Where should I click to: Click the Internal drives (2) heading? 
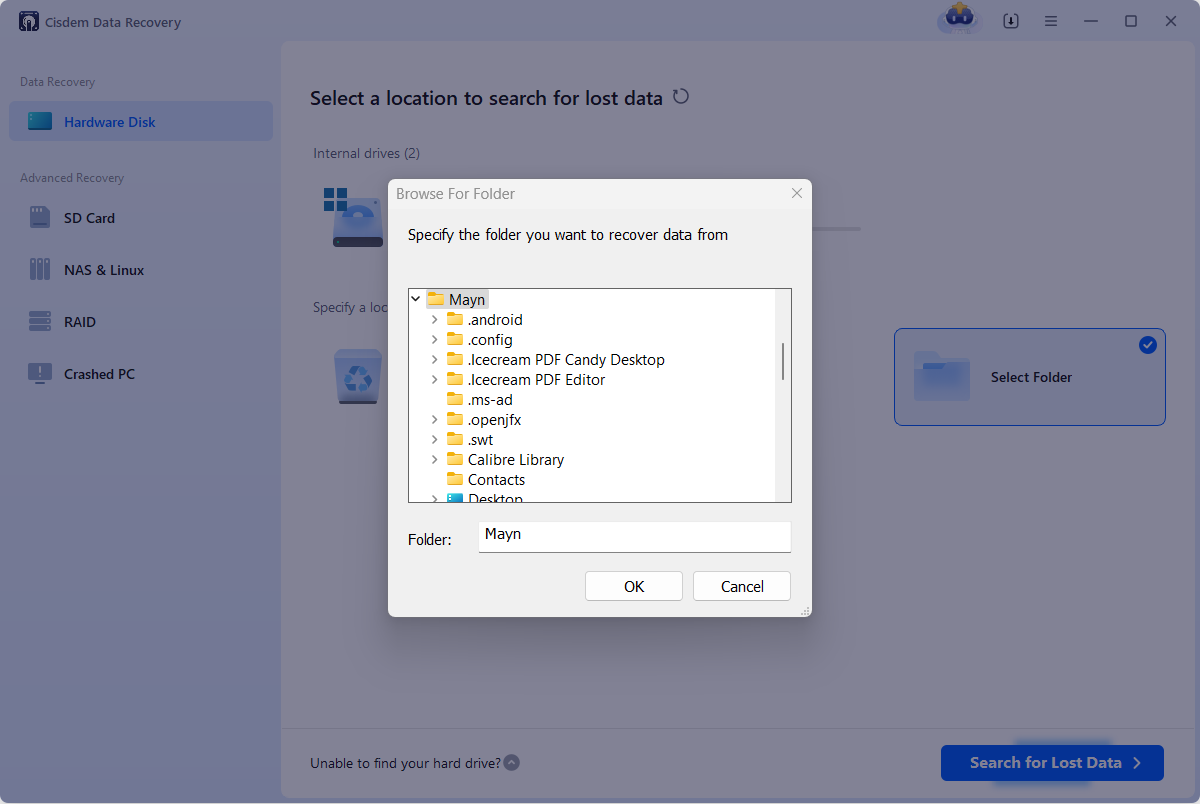pos(366,153)
